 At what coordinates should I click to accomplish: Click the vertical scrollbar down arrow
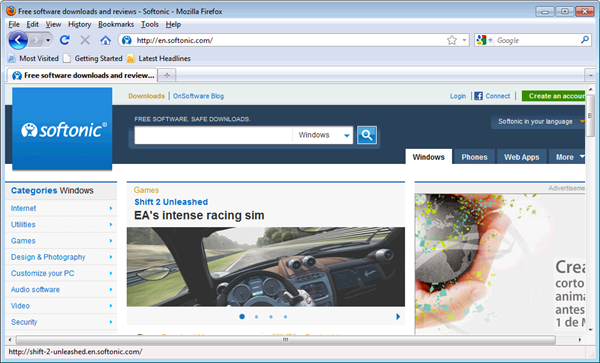coord(590,330)
